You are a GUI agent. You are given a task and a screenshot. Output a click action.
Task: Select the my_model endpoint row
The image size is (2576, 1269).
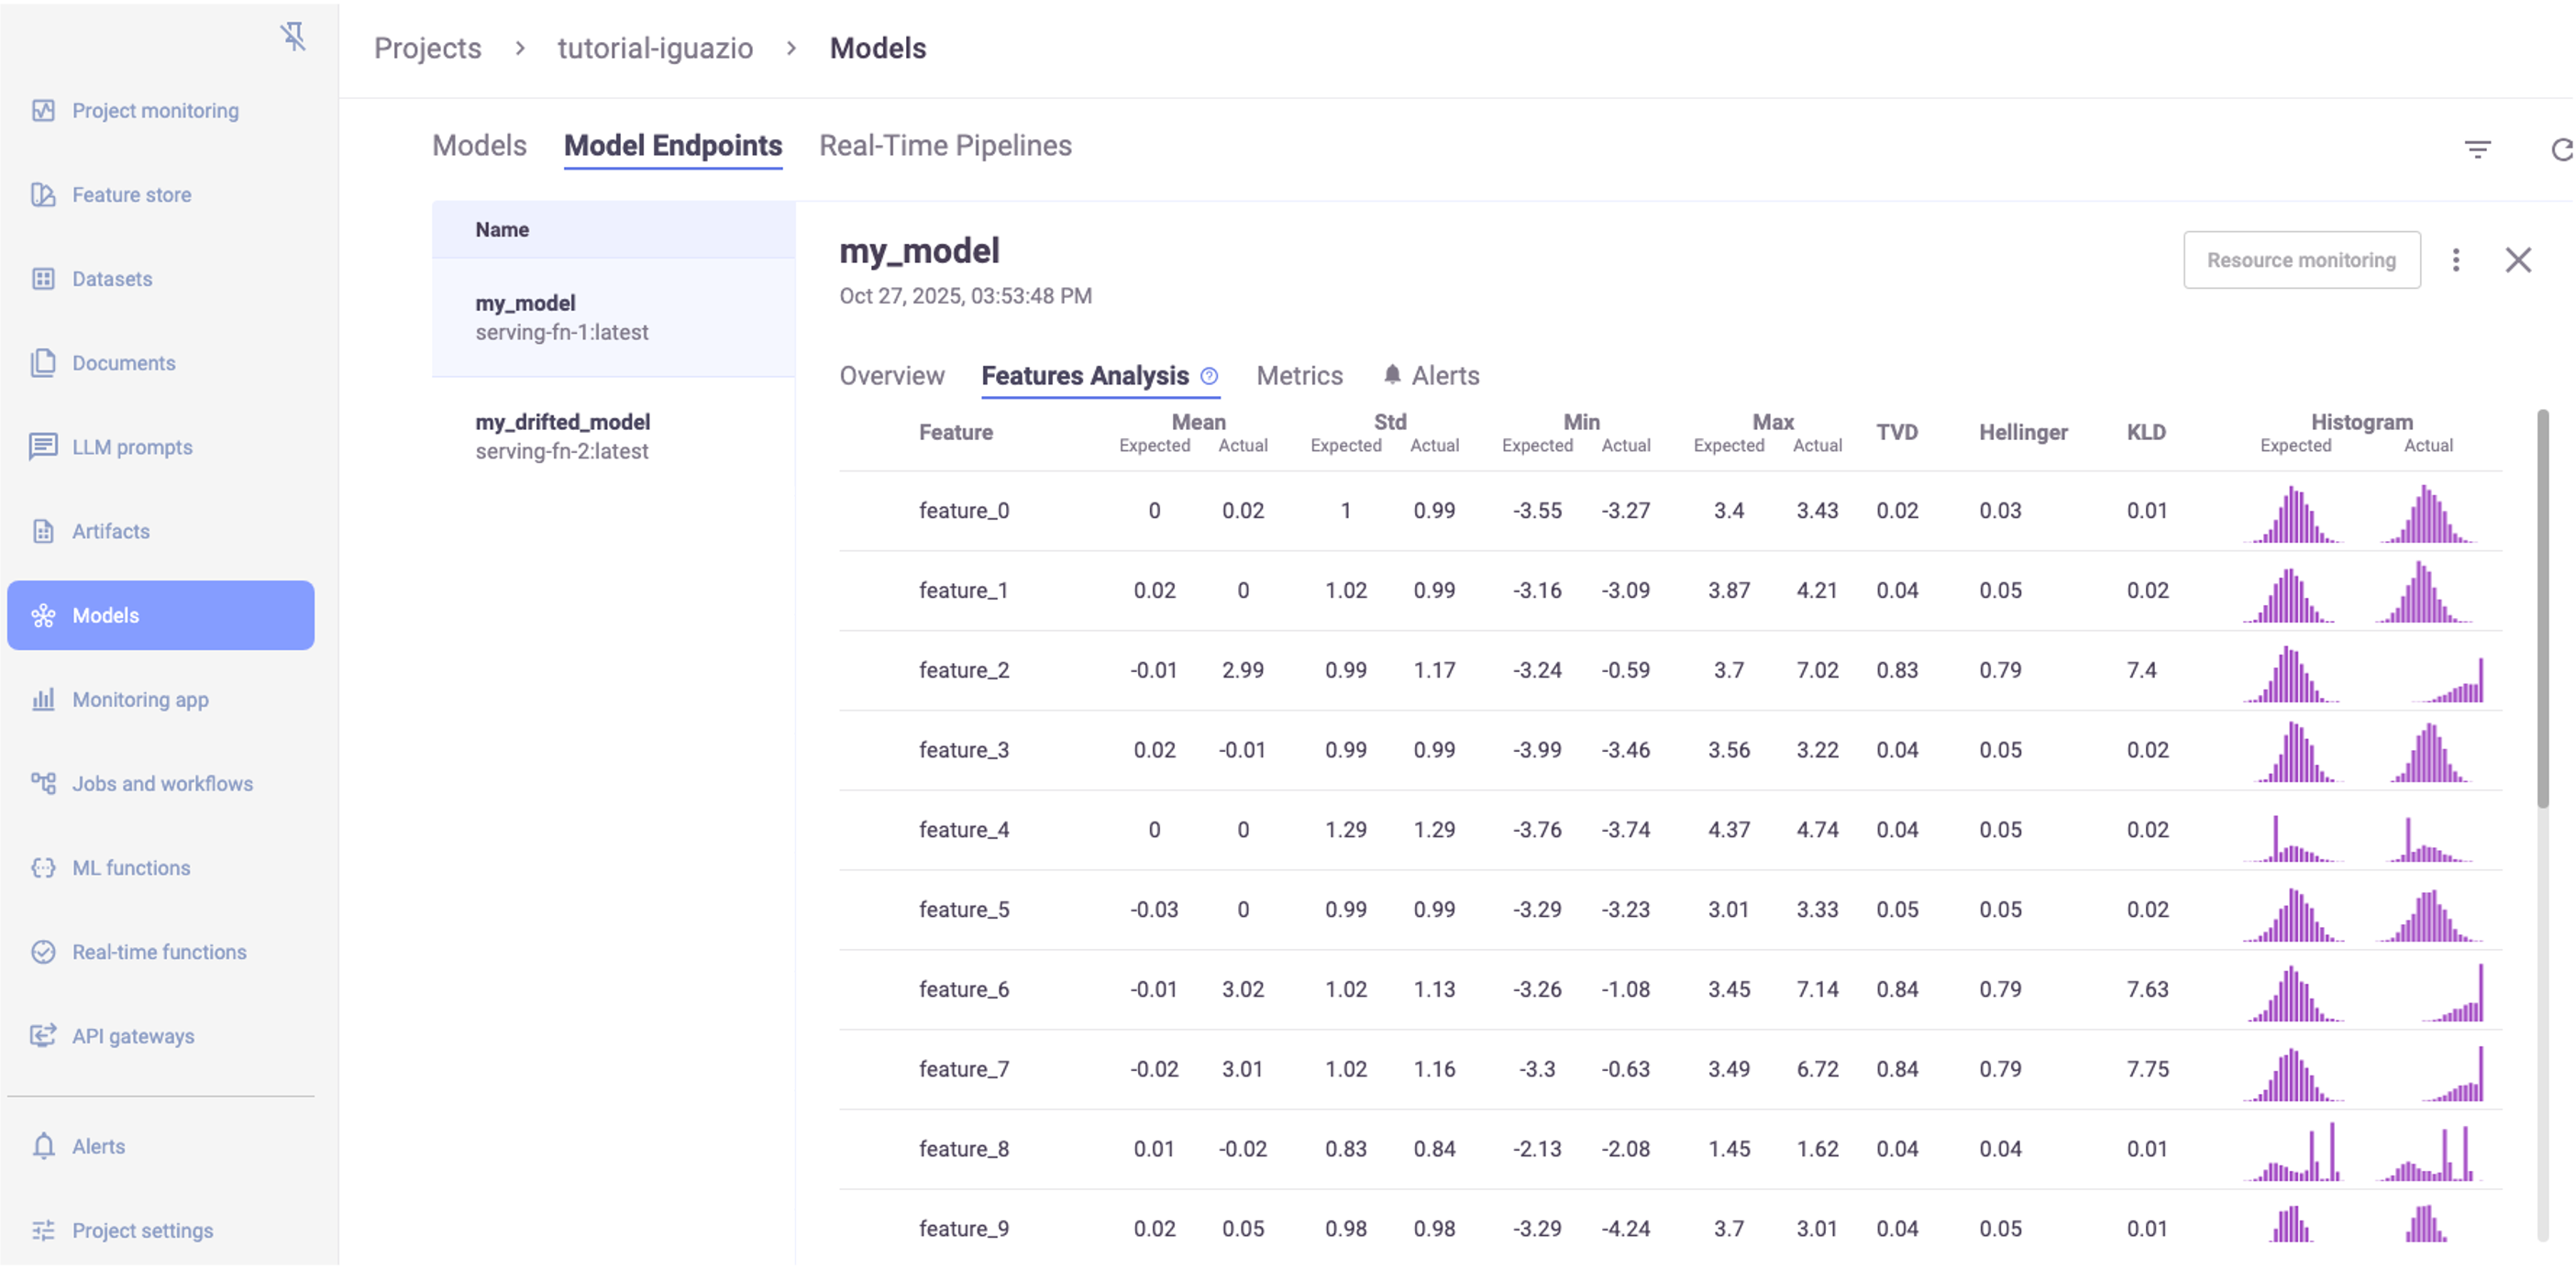tap(613, 318)
